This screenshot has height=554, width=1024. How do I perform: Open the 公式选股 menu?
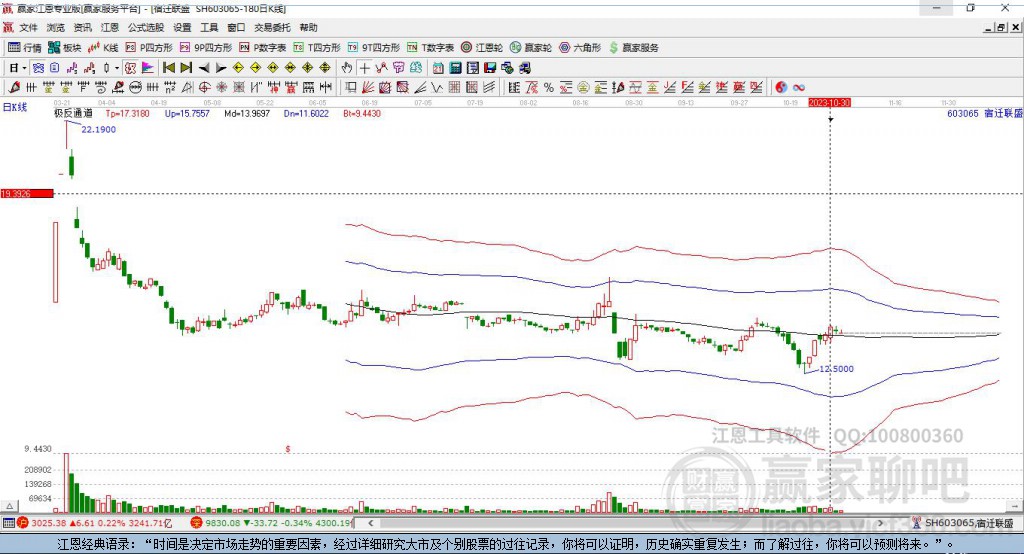pos(146,27)
